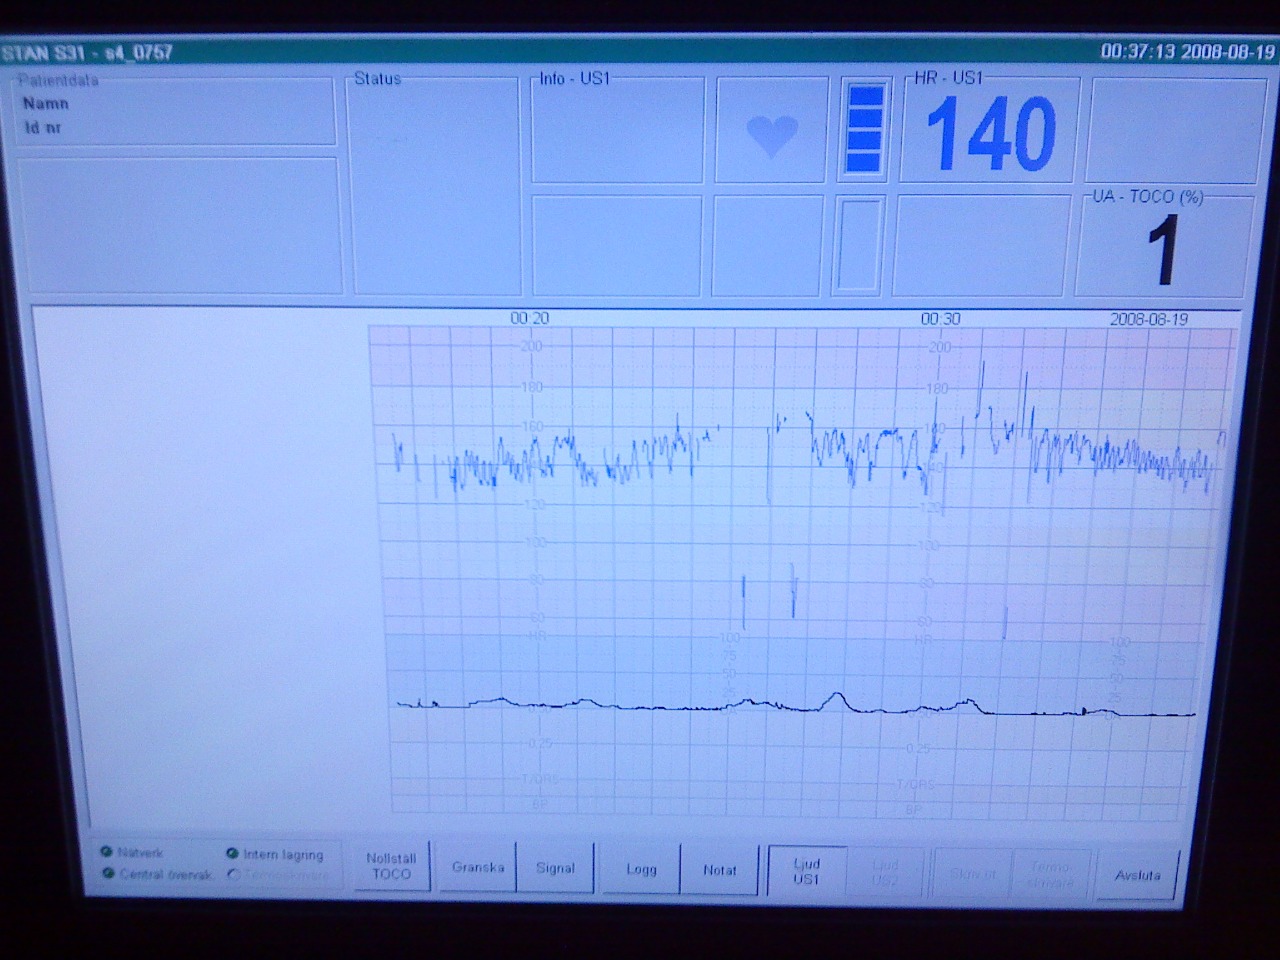The height and width of the screenshot is (960, 1280).
Task: Click the blue heart pulse icon
Action: (x=772, y=134)
